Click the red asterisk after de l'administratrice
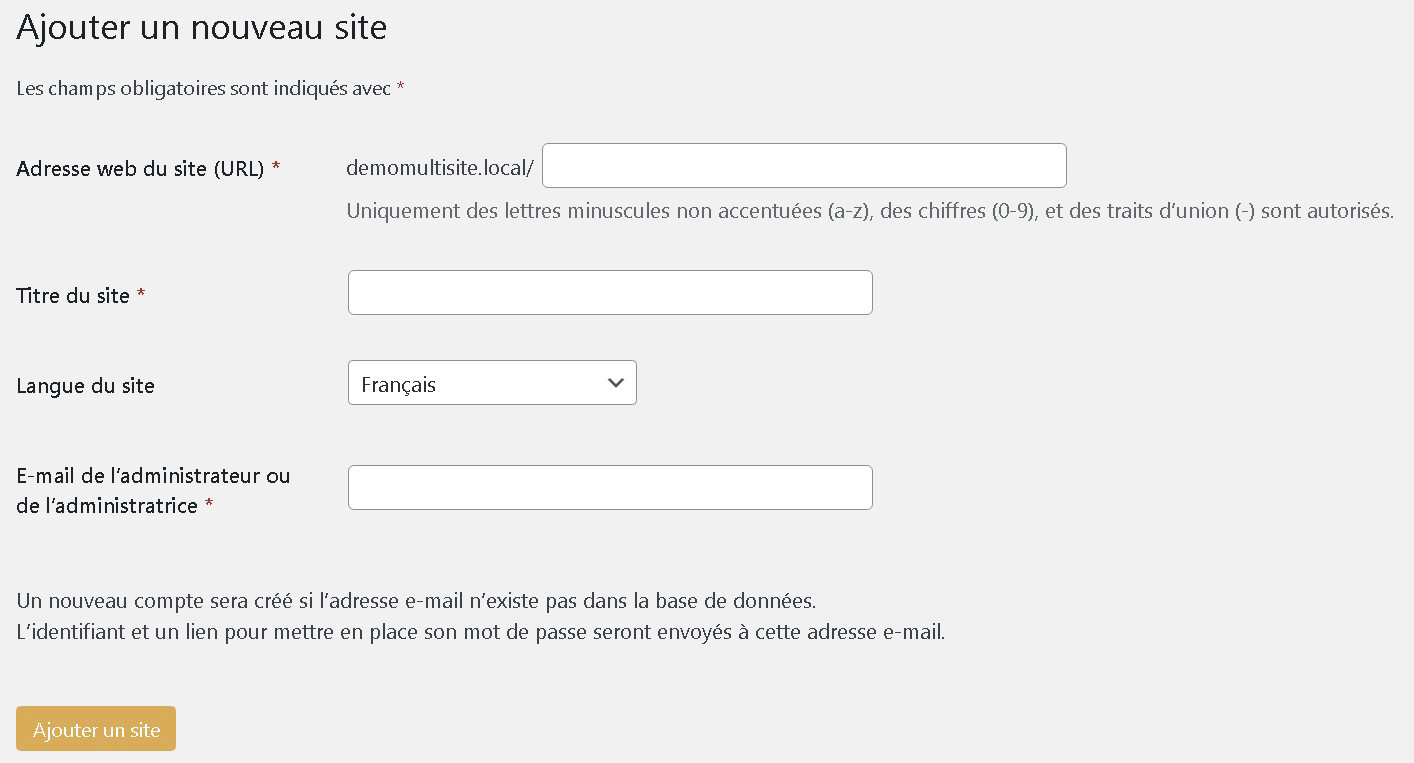The width and height of the screenshot is (1414, 763). point(209,505)
